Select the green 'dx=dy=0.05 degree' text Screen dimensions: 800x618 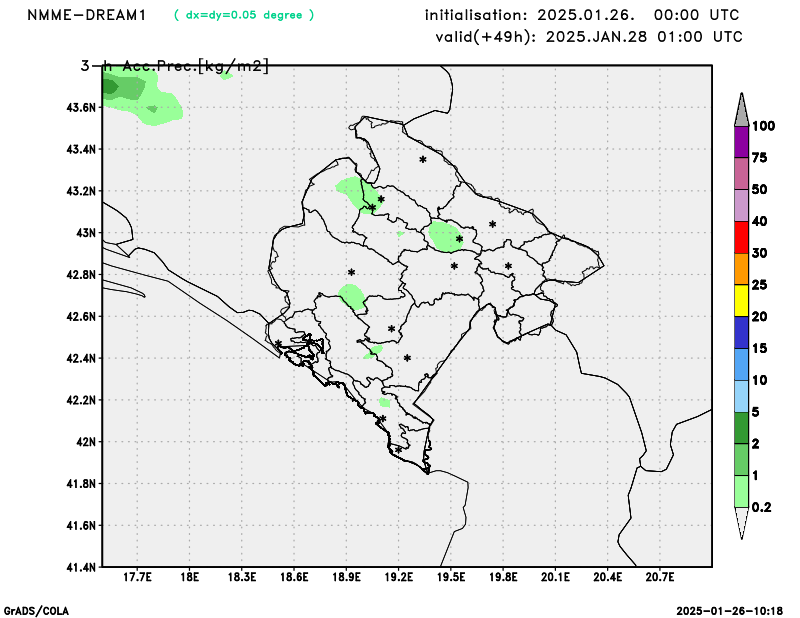click(x=244, y=15)
